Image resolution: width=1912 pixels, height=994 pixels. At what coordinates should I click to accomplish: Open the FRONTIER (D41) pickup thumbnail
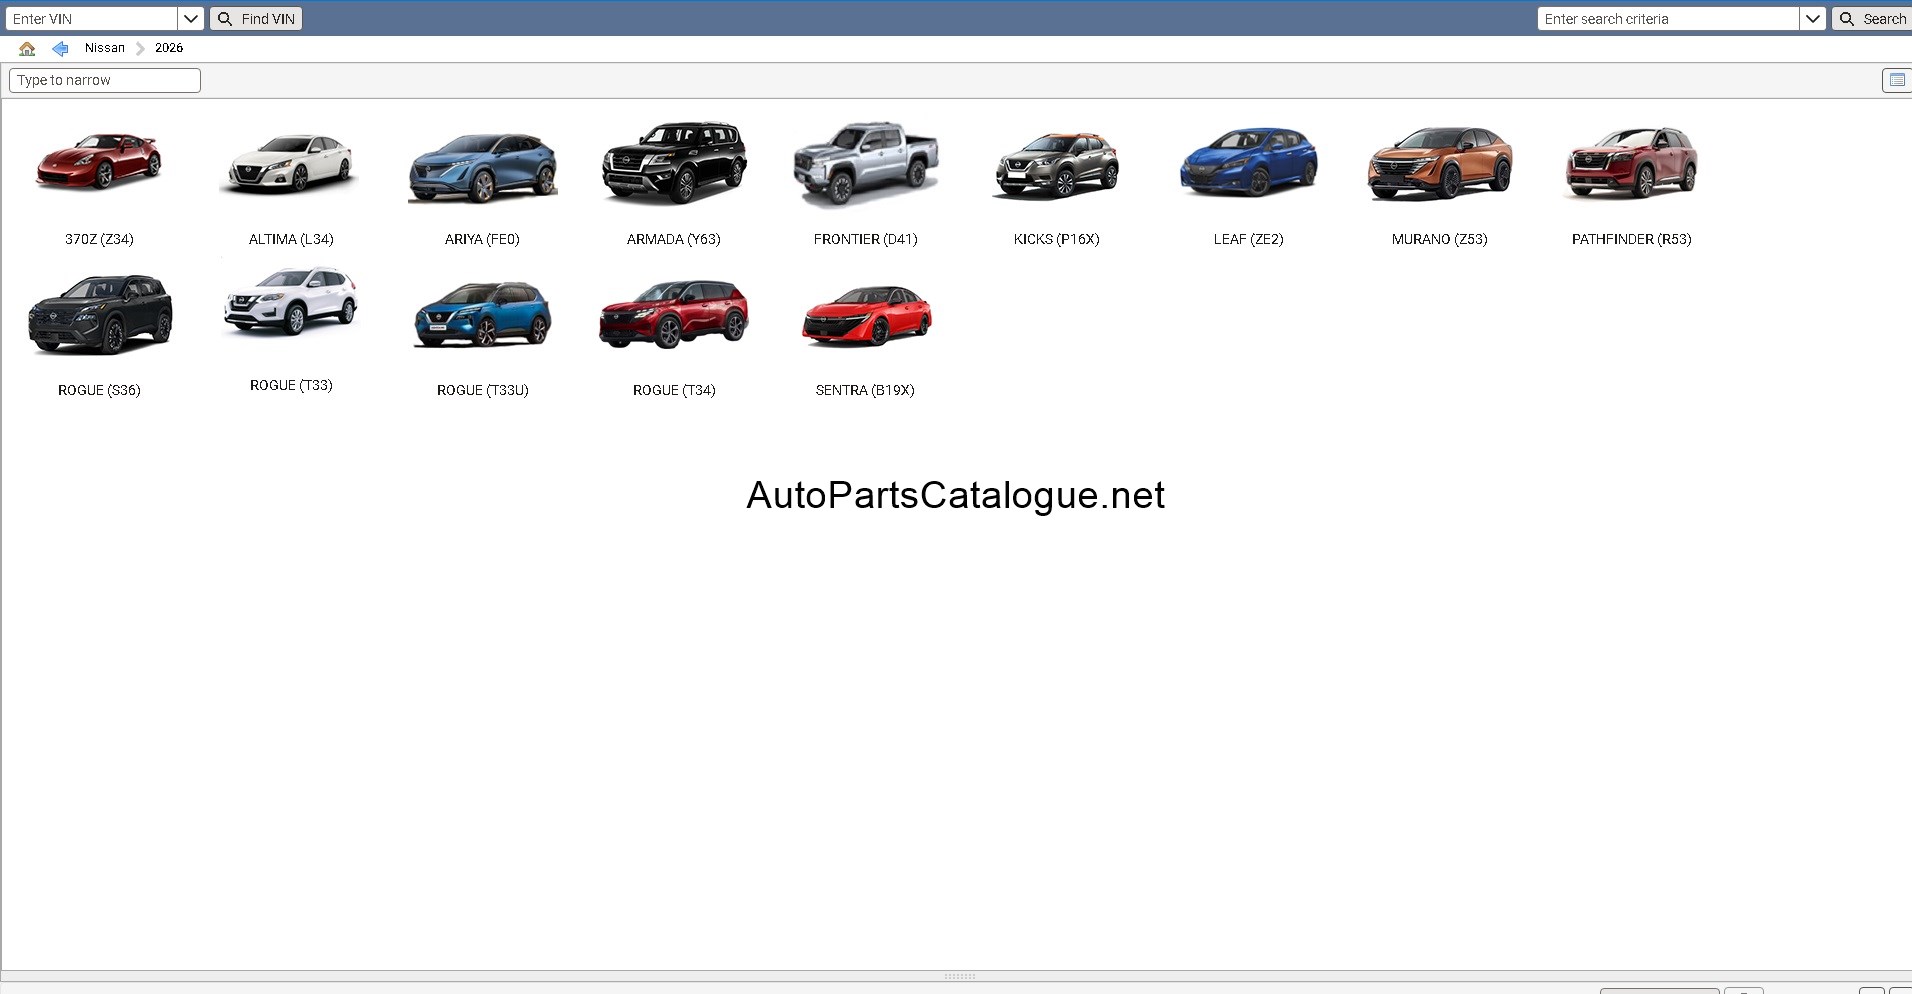[866, 164]
